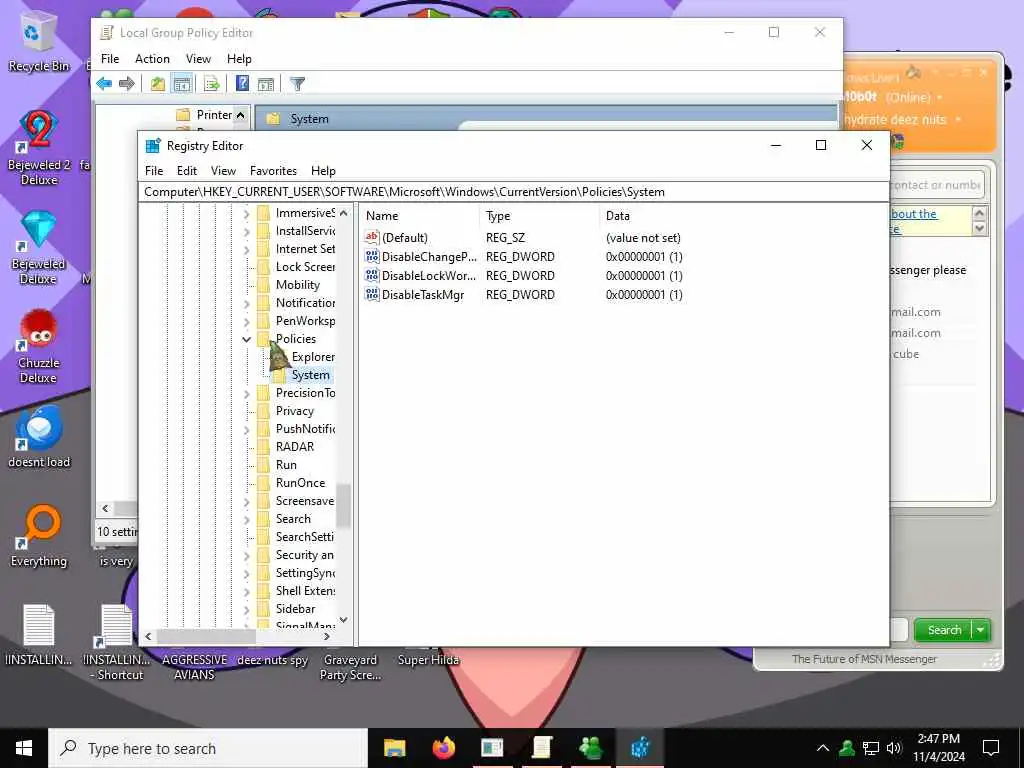Viewport: 1024px width, 768px height.
Task: Collapse the Policies registry key
Action: pyautogui.click(x=246, y=339)
